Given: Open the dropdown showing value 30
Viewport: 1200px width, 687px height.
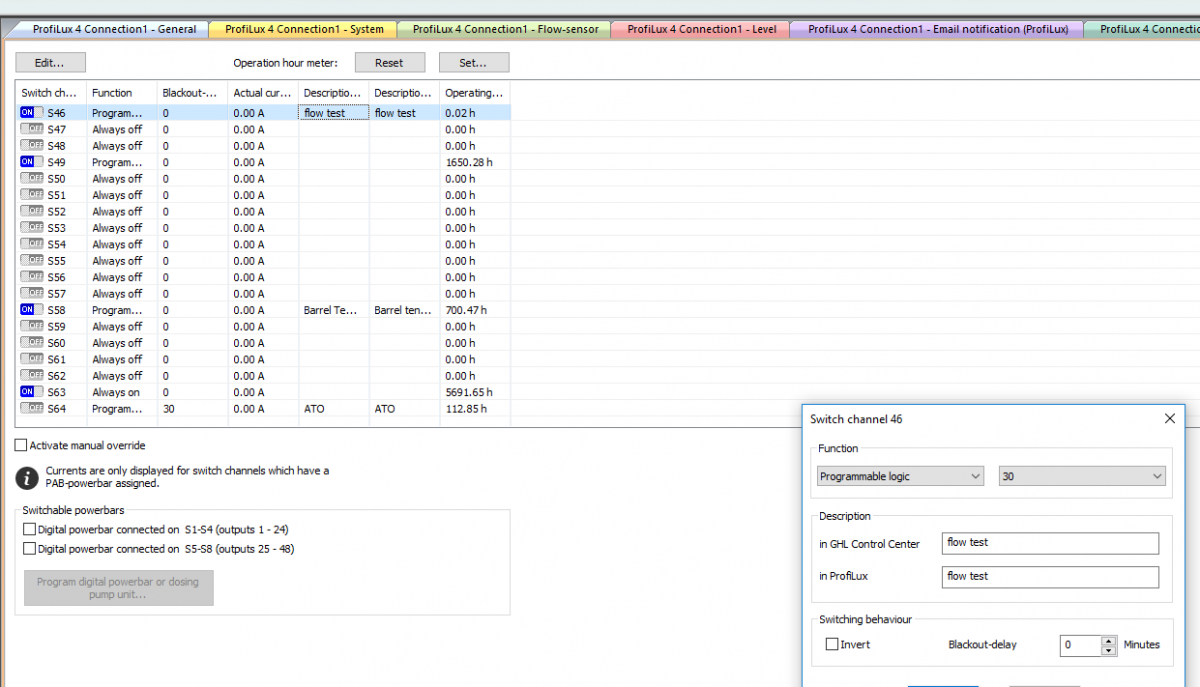Looking at the screenshot, I should pyautogui.click(x=1082, y=477).
